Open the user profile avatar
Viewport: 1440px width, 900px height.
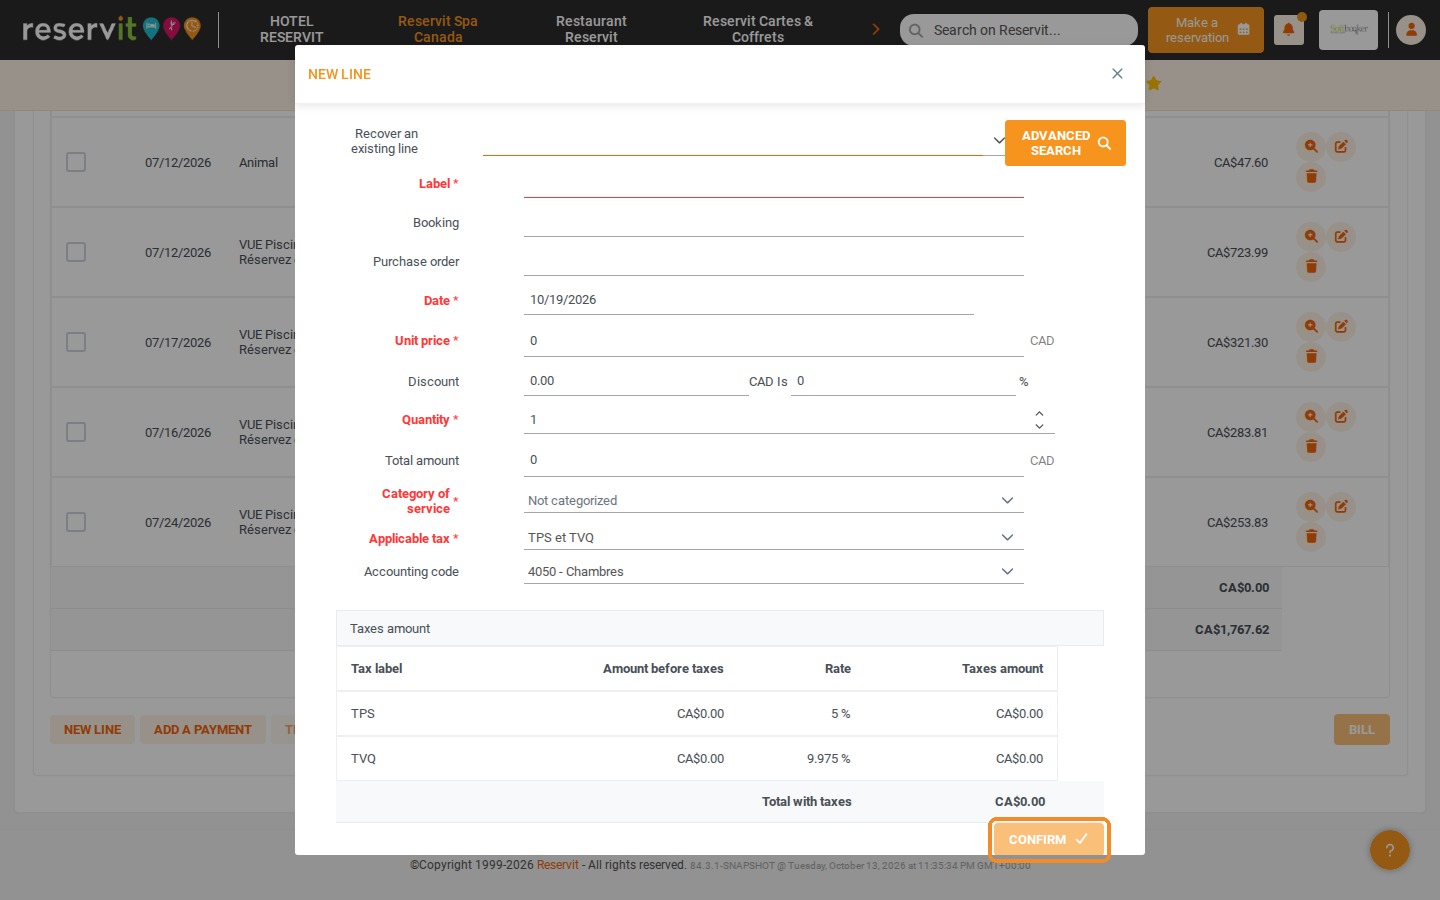1411,30
